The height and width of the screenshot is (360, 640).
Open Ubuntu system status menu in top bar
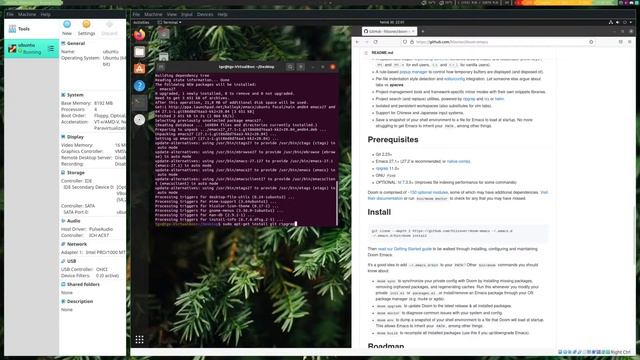(x=621, y=22)
